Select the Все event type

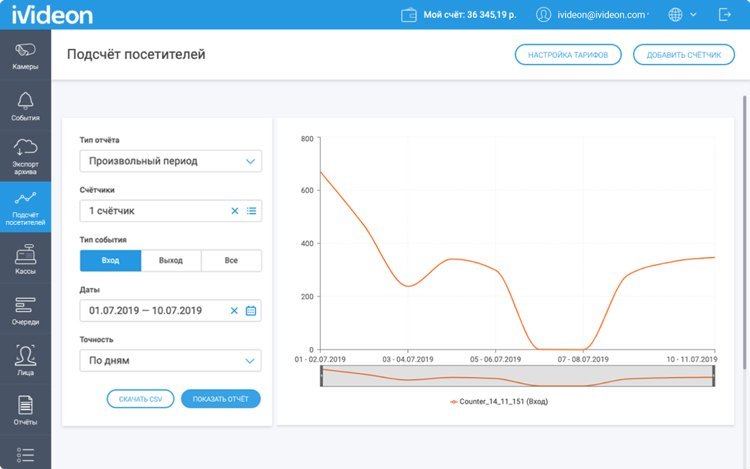(231, 261)
